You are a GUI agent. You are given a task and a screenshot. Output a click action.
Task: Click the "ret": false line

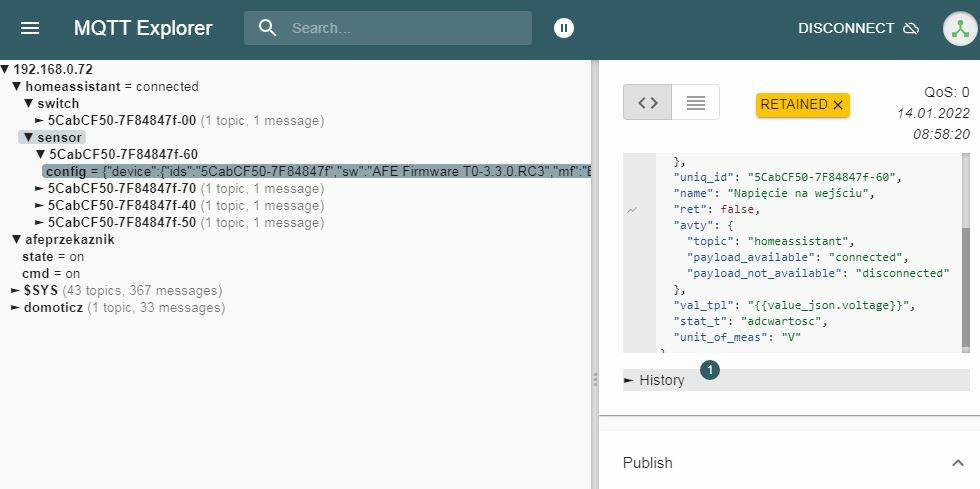(716, 209)
